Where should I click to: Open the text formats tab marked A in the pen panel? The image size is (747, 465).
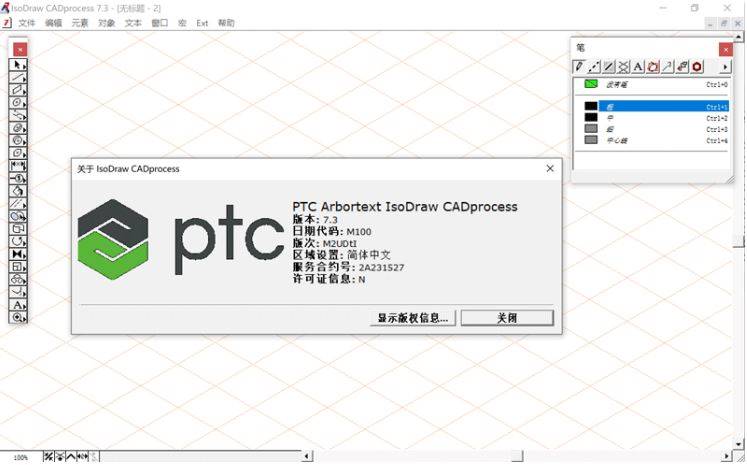coord(638,67)
